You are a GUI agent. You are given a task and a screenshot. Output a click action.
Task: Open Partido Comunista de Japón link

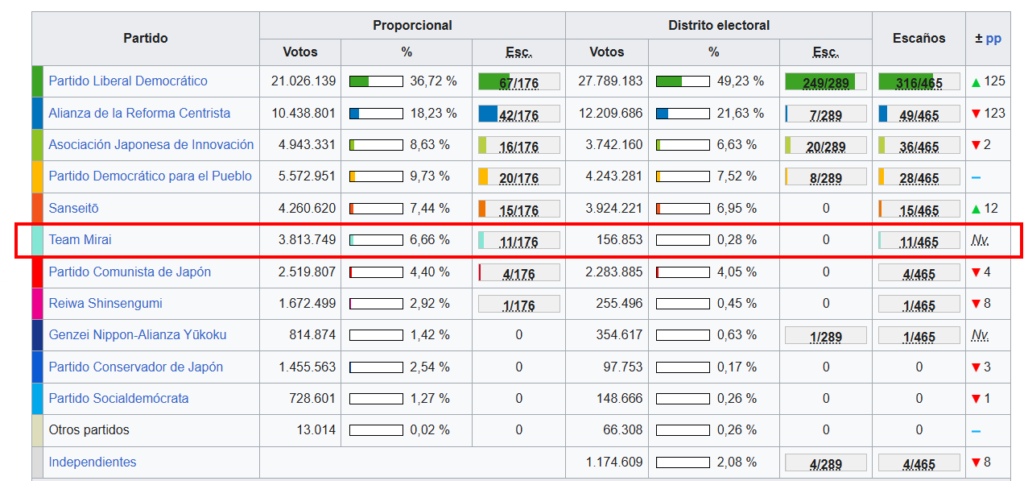point(130,272)
